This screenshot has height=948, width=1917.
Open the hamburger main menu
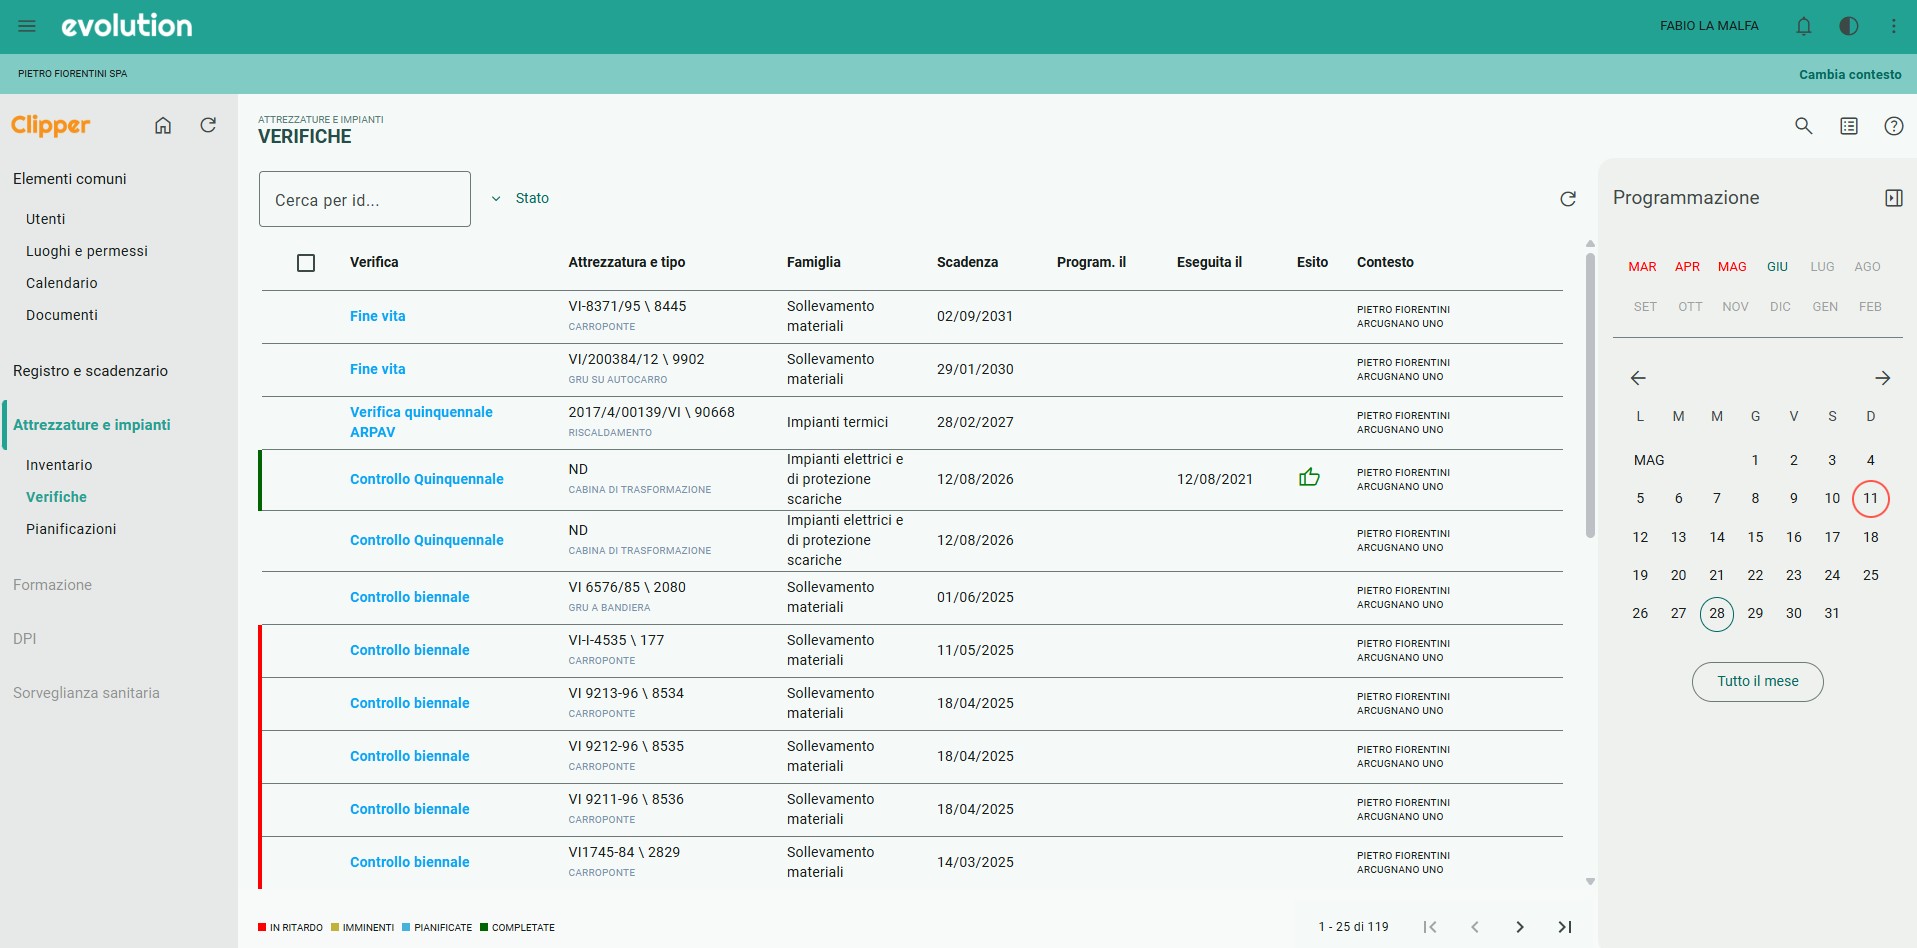27,26
